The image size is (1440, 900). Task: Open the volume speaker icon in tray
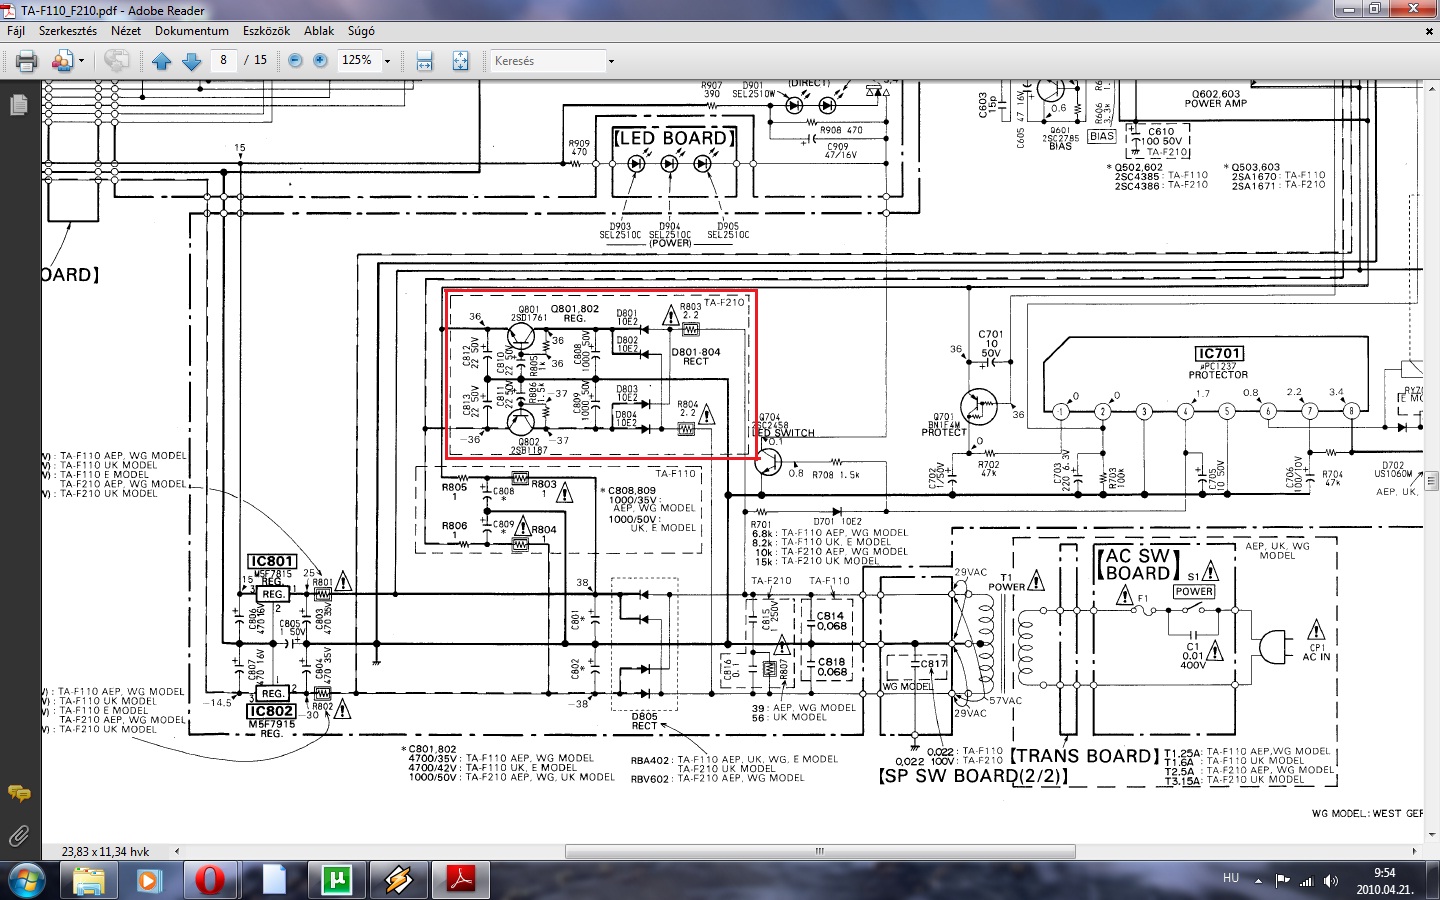coord(1330,881)
